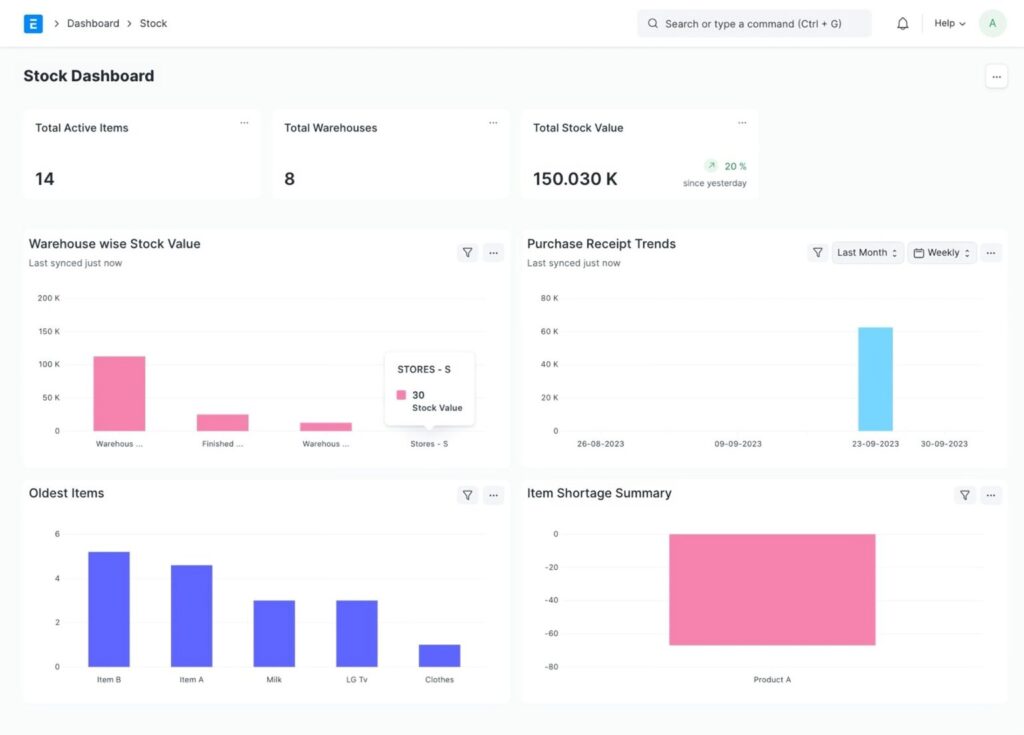Viewport: 1024px width, 735px height.
Task: Focus the search or command field
Action: click(754, 24)
